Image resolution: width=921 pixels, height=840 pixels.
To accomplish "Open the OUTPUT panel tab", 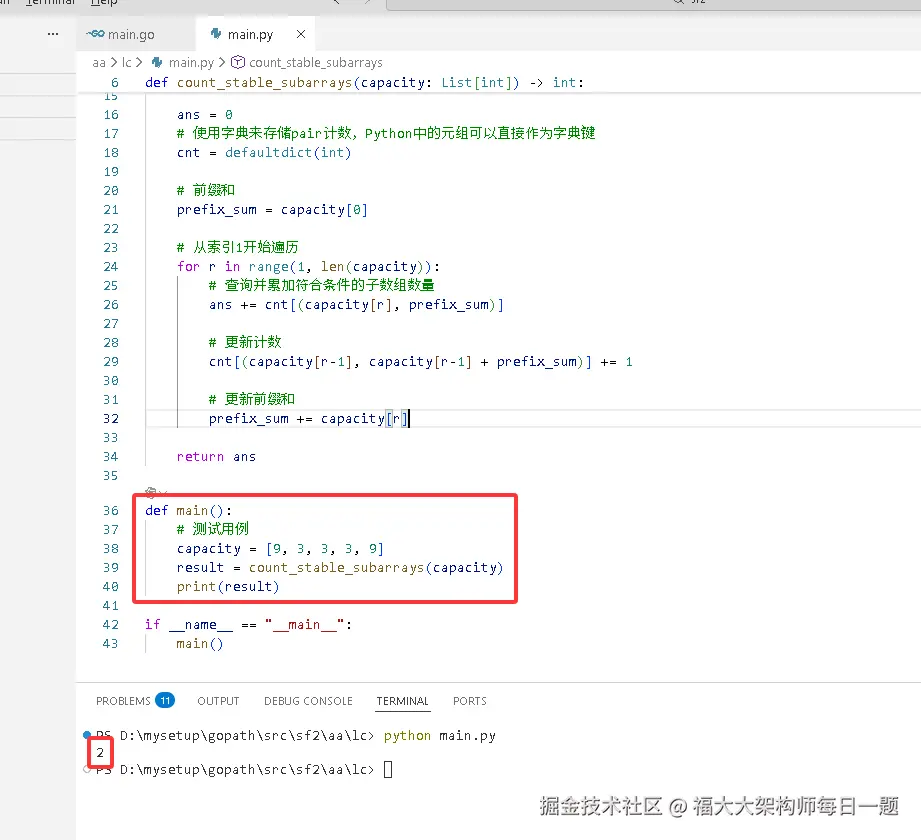I will (218, 701).
